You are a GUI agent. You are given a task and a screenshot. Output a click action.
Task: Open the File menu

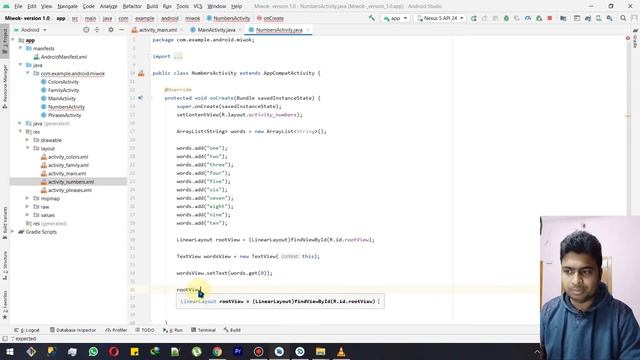point(18,6)
